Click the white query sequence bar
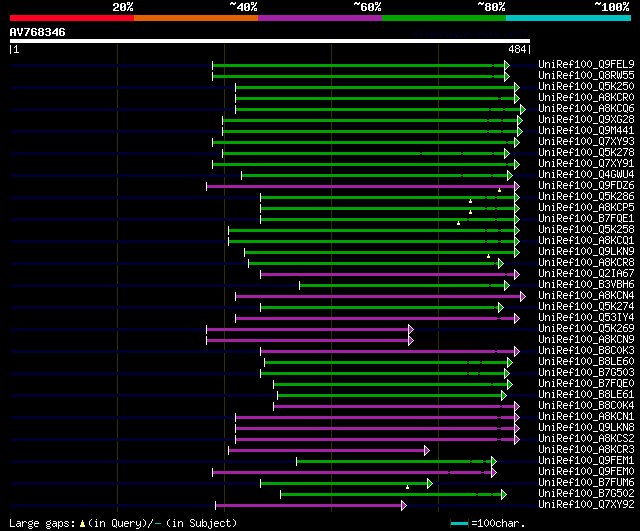Screen dimensions: 640x531 [270, 41]
